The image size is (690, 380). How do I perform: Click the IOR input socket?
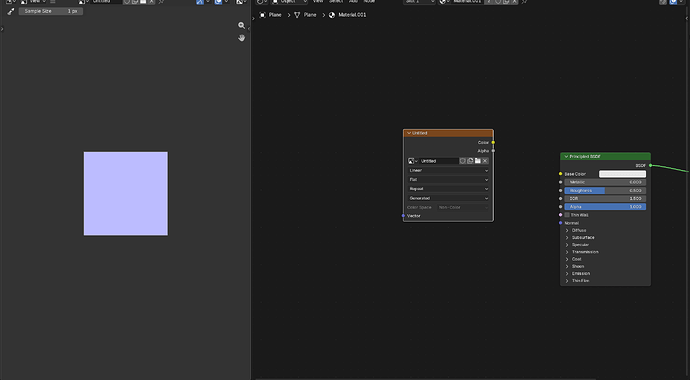[560, 198]
